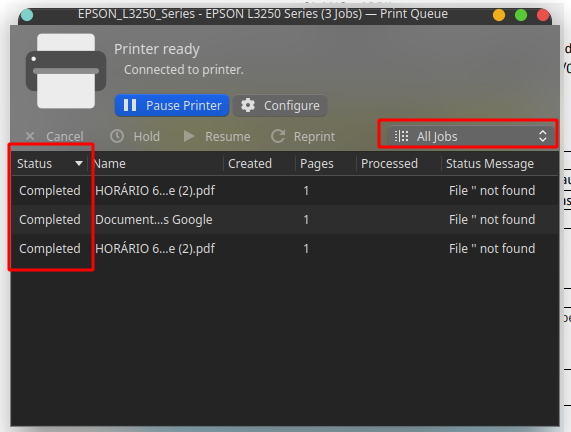Open the Configure printer settings
The height and width of the screenshot is (432, 571).
click(280, 106)
